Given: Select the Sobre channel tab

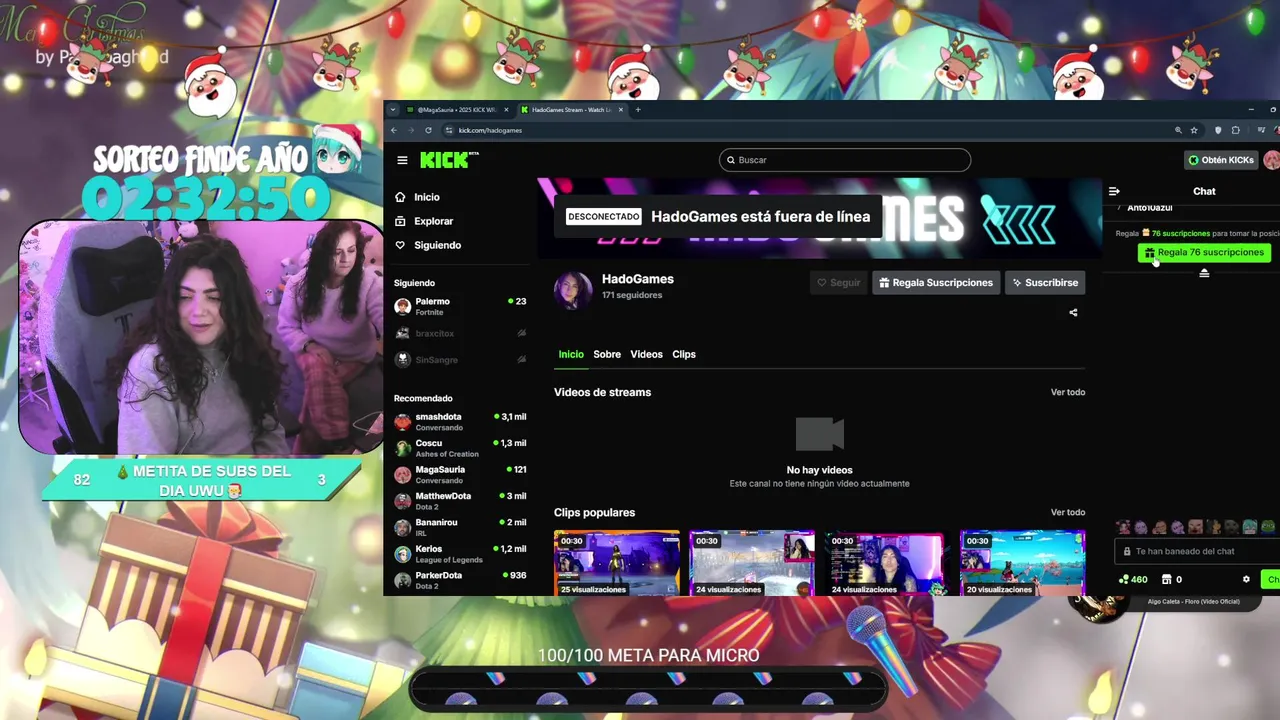Looking at the screenshot, I should pyautogui.click(x=607, y=354).
